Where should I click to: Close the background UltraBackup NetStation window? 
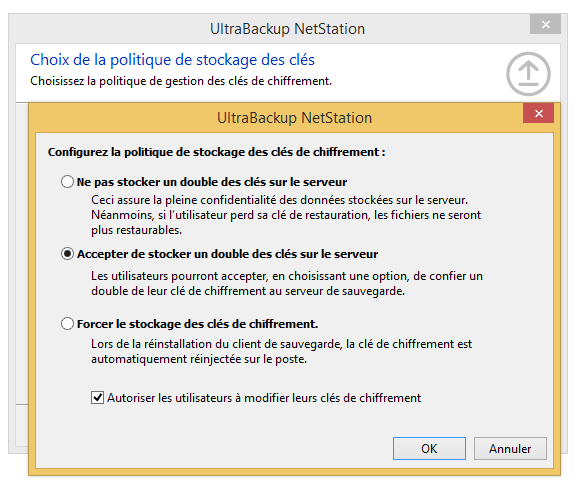pyautogui.click(x=546, y=25)
